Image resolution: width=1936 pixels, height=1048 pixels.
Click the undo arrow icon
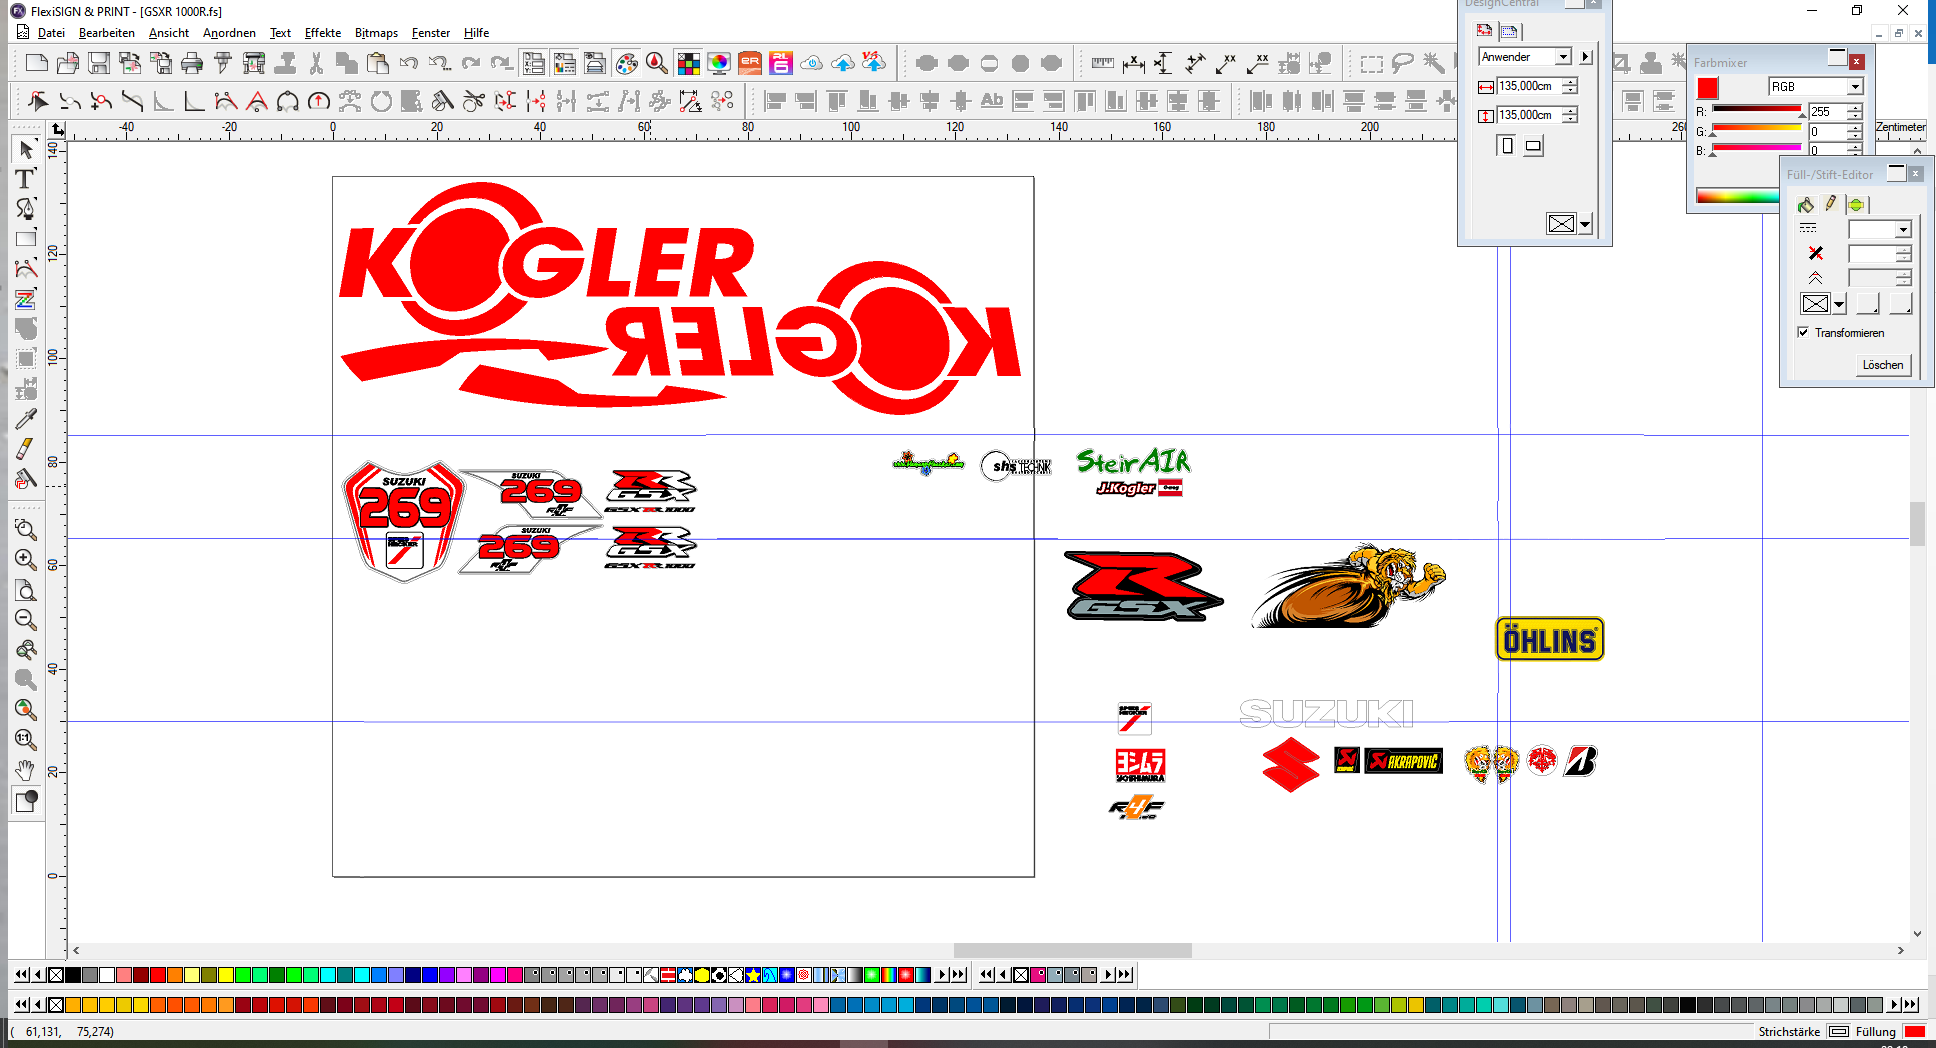pyautogui.click(x=408, y=64)
